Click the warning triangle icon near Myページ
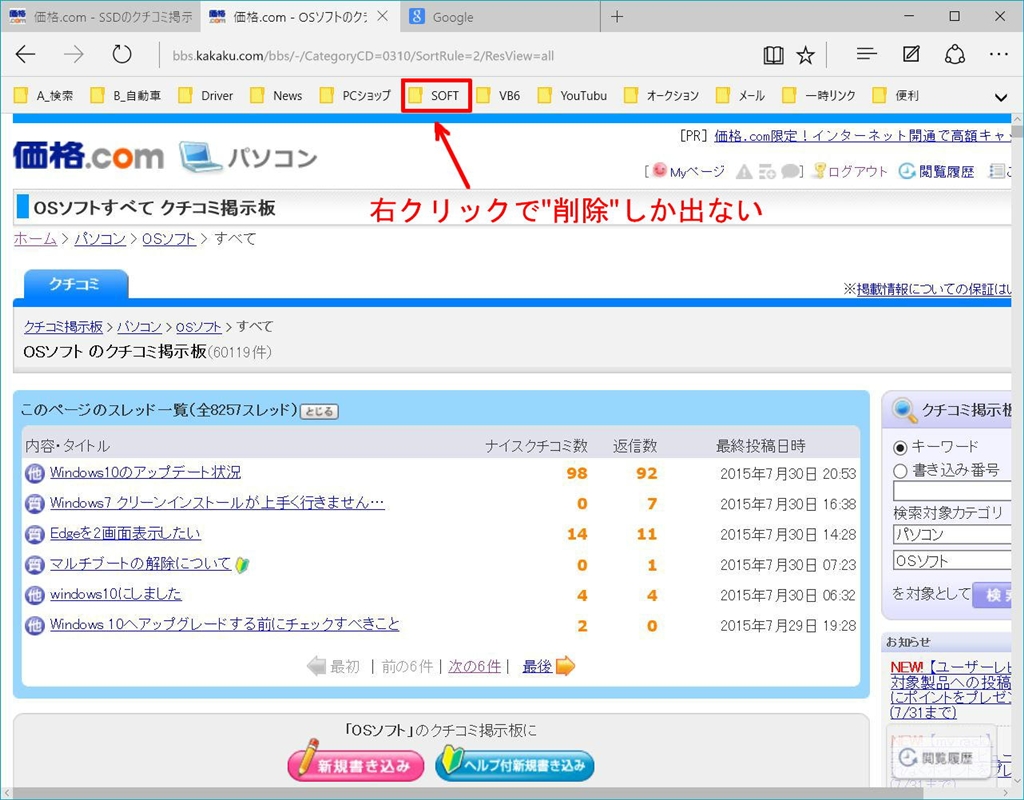The height and width of the screenshot is (800, 1024). [744, 172]
